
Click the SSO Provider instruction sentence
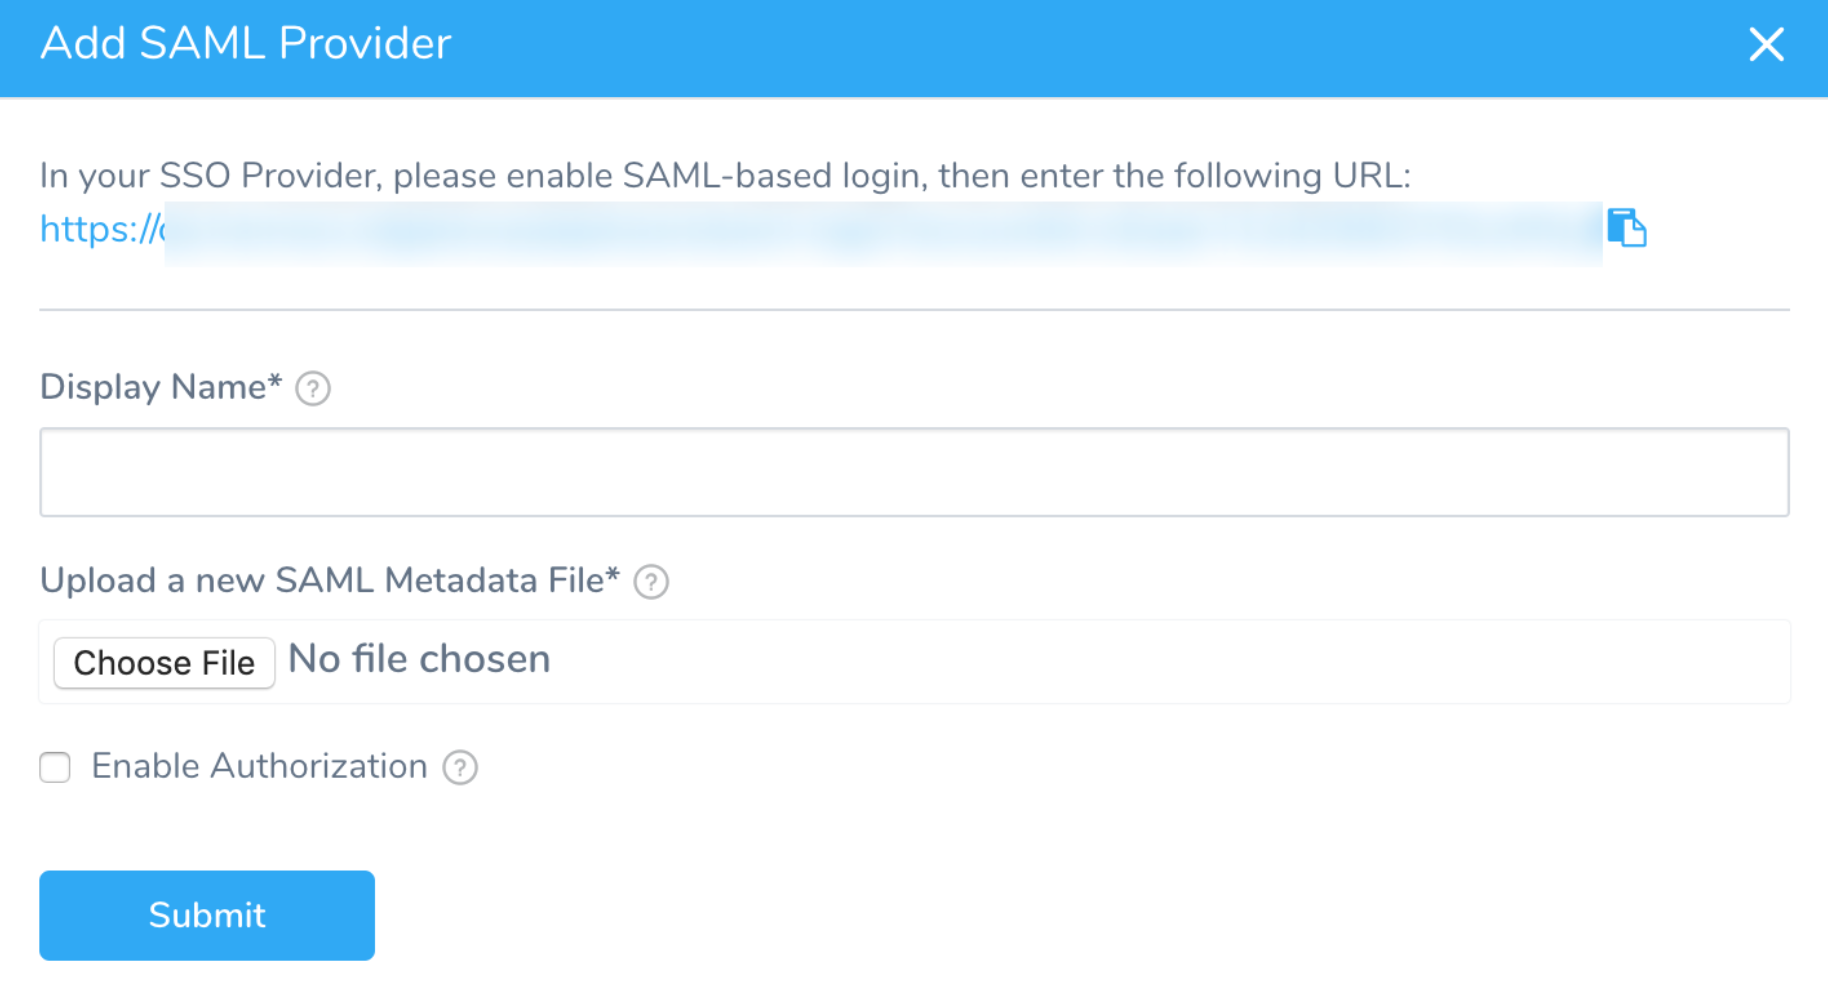725,176
